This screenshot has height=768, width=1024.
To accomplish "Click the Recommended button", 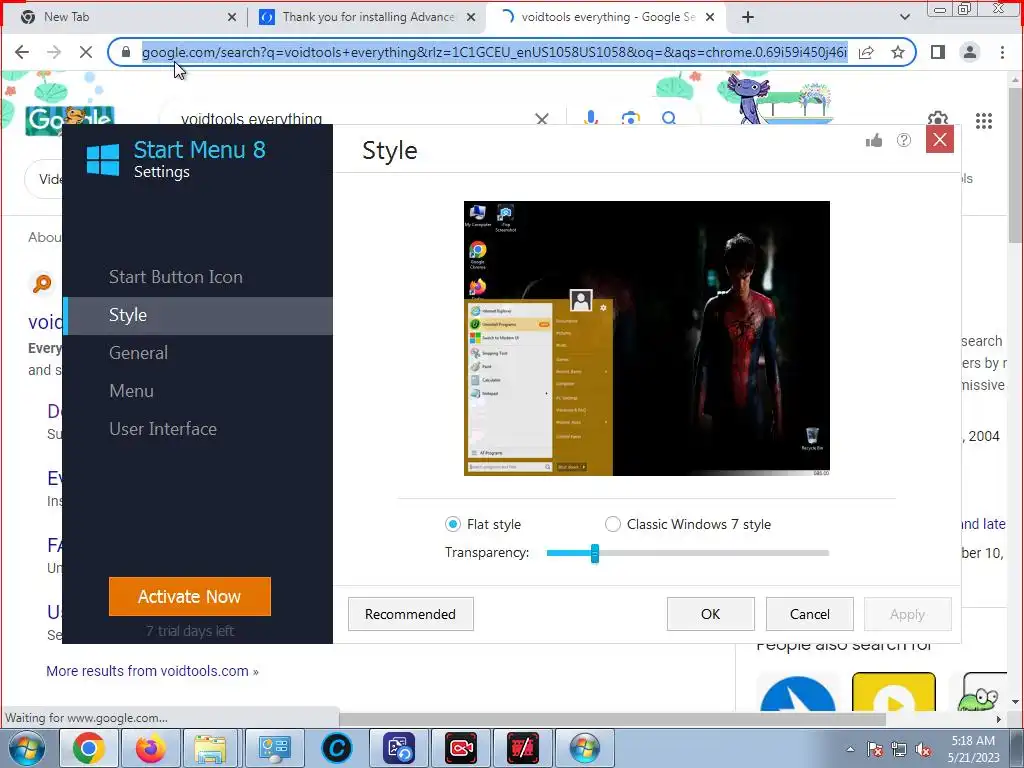I will pos(410,614).
